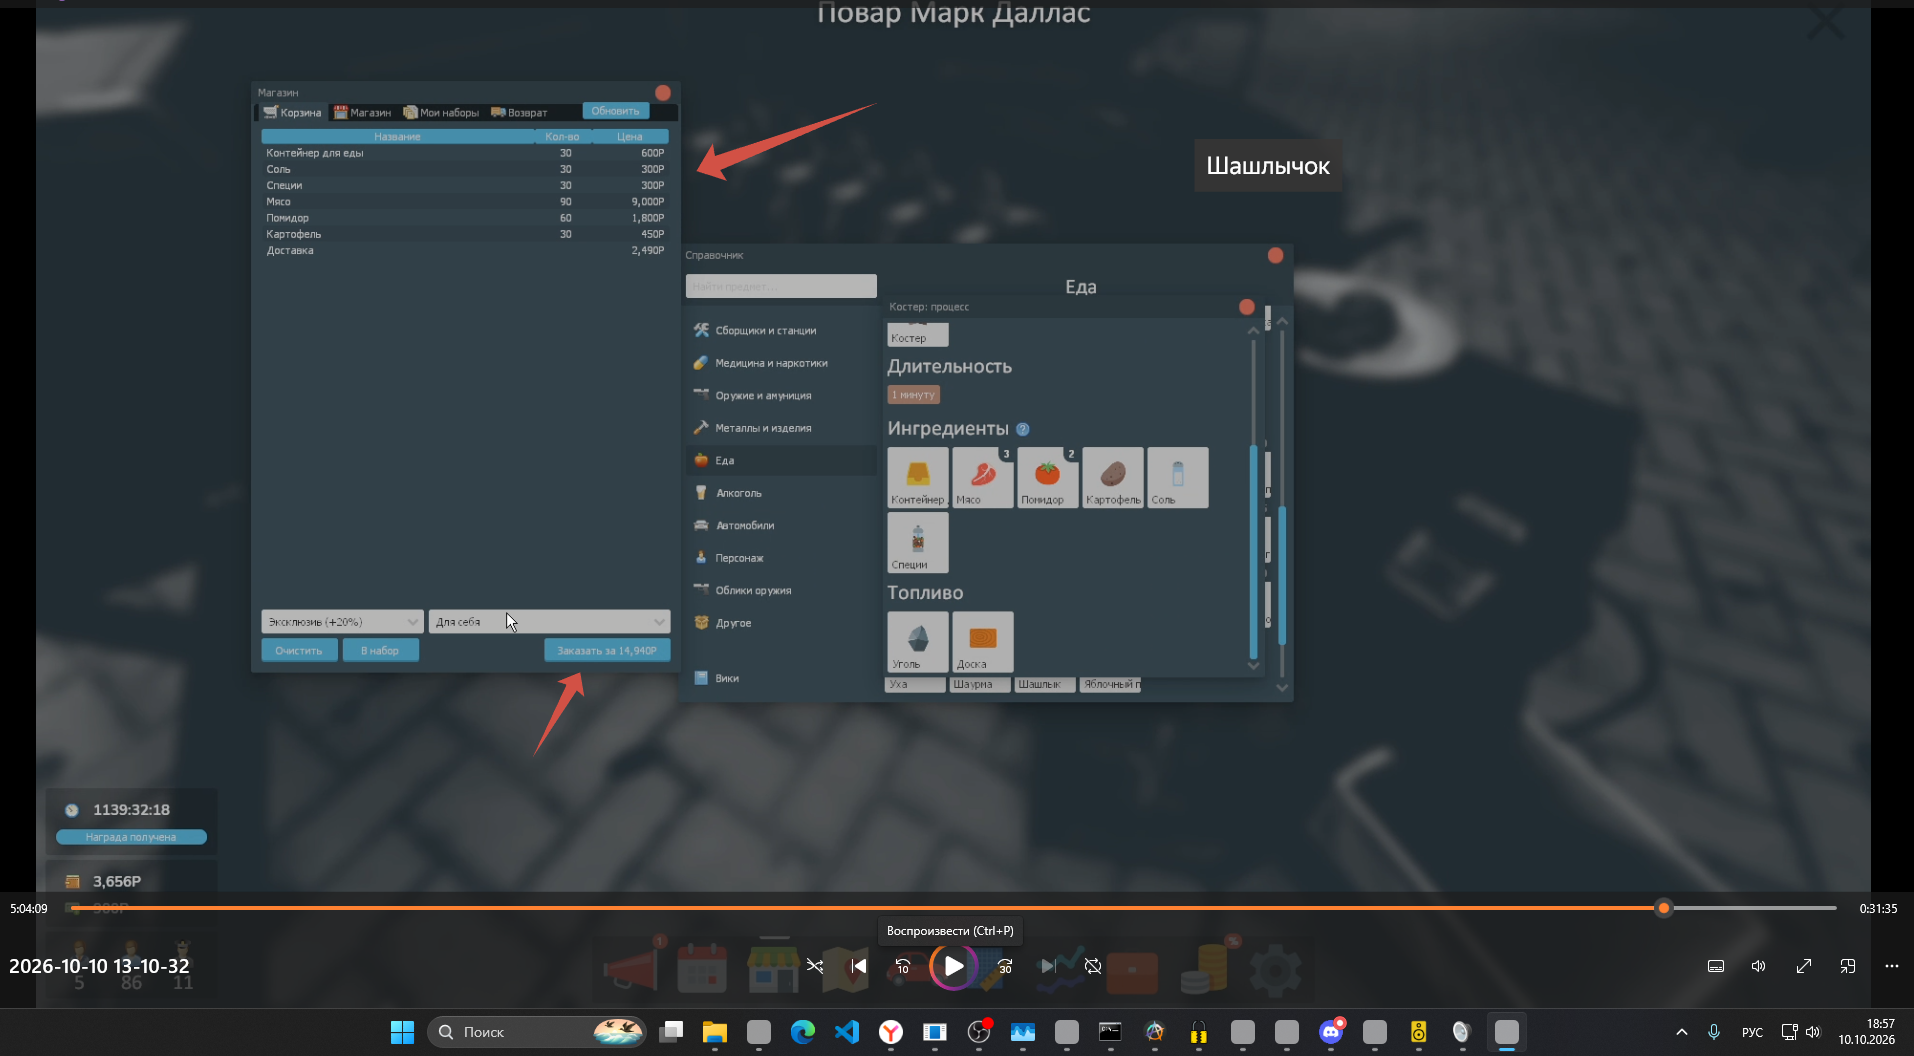Open the Для себя dropdown
The height and width of the screenshot is (1056, 1914).
(549, 622)
